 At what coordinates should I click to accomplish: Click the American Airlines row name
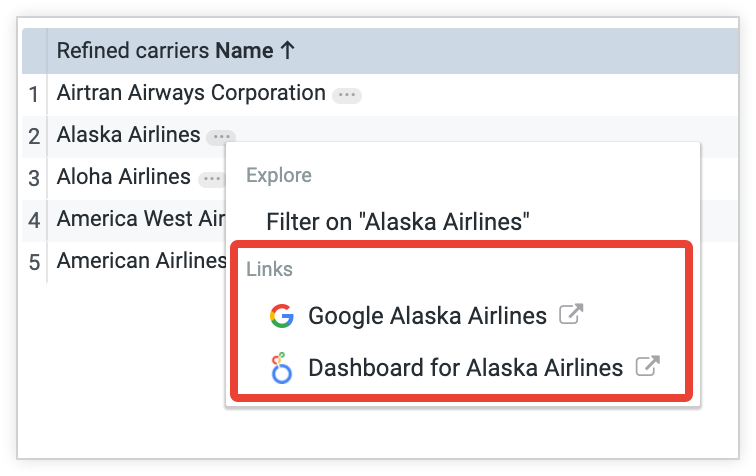(x=141, y=261)
